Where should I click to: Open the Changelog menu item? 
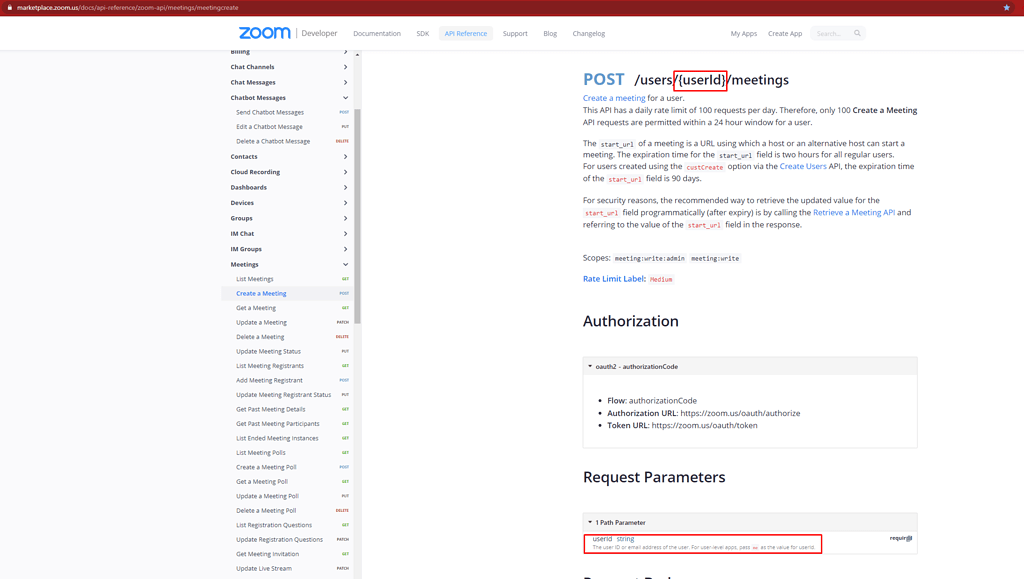[589, 33]
